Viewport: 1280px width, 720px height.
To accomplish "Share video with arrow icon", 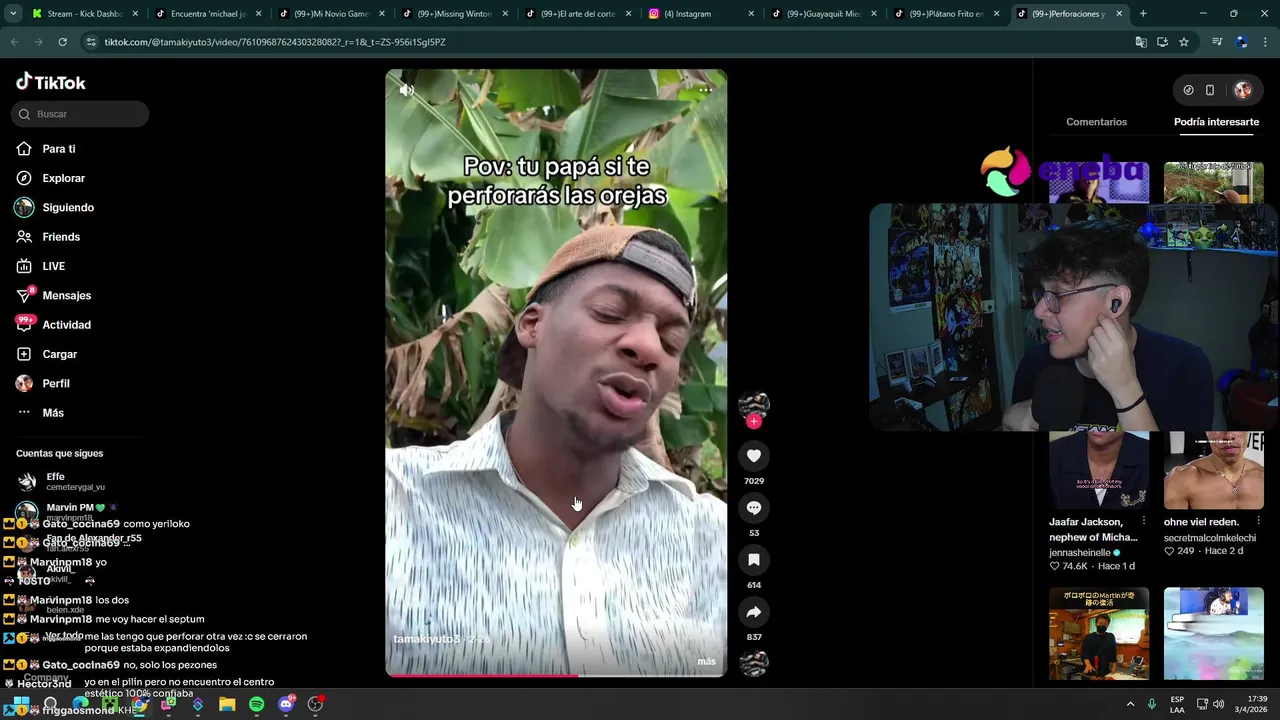I will pos(754,612).
